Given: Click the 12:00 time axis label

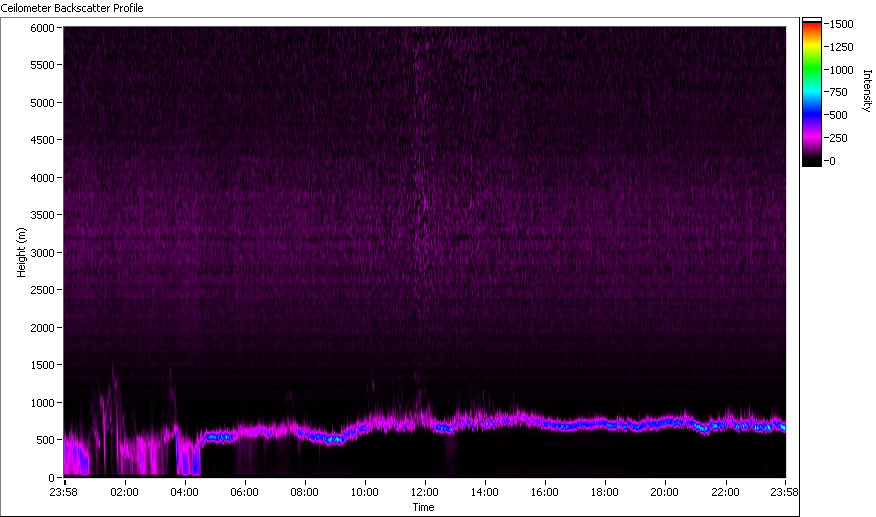Looking at the screenshot, I should point(425,492).
